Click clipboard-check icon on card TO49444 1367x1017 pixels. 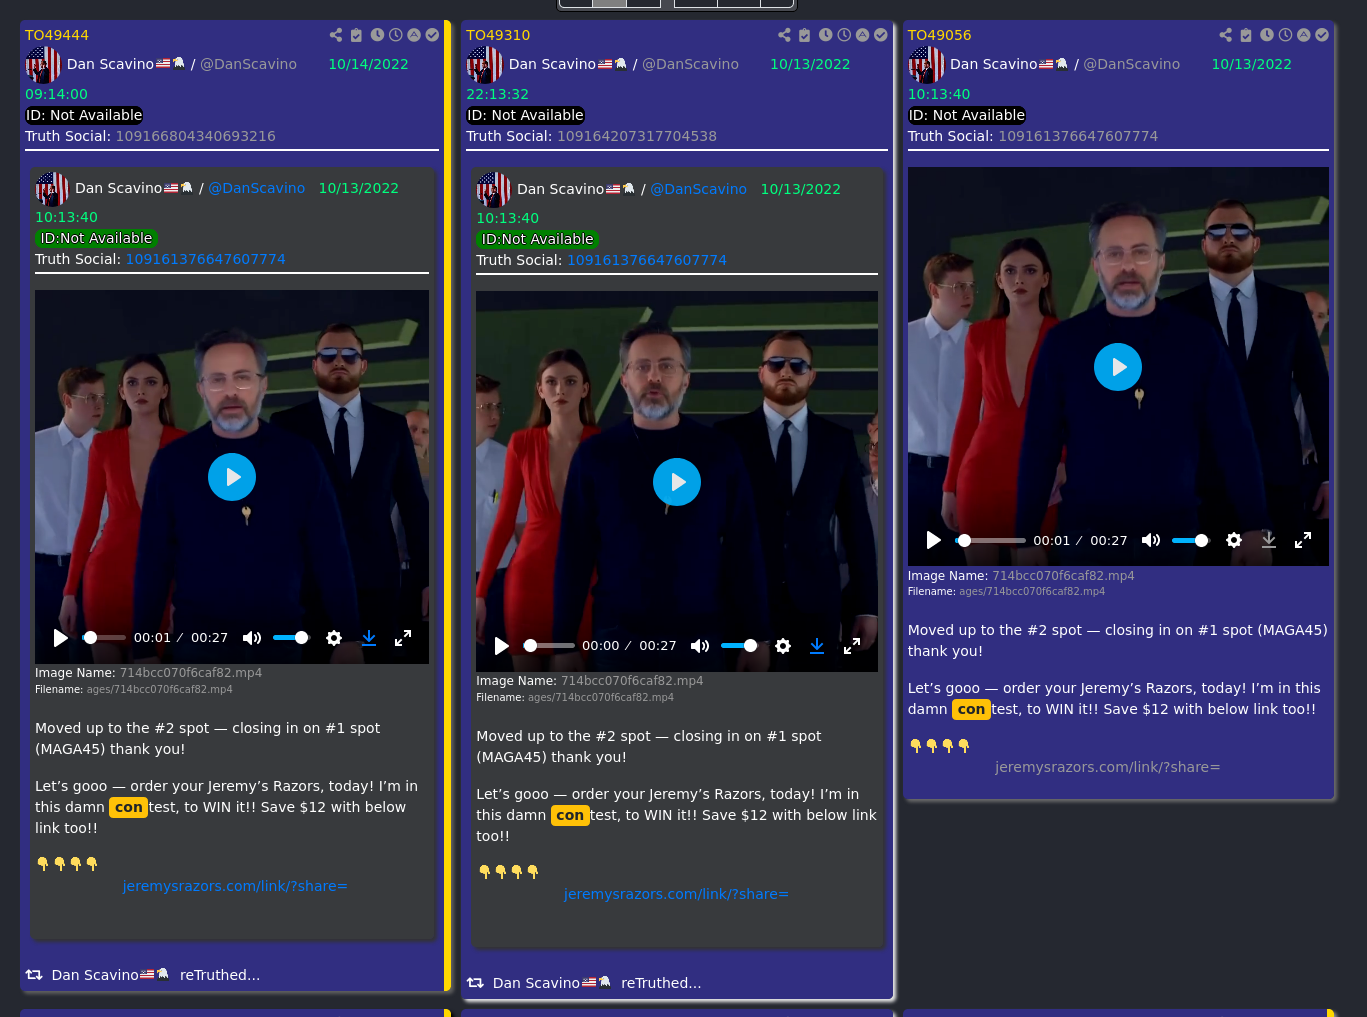tap(356, 35)
